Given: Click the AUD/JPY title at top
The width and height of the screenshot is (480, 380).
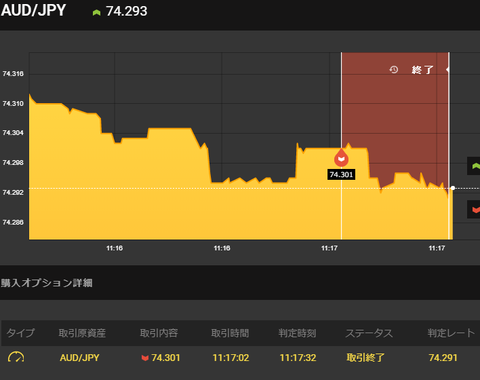Looking at the screenshot, I should coord(33,10).
